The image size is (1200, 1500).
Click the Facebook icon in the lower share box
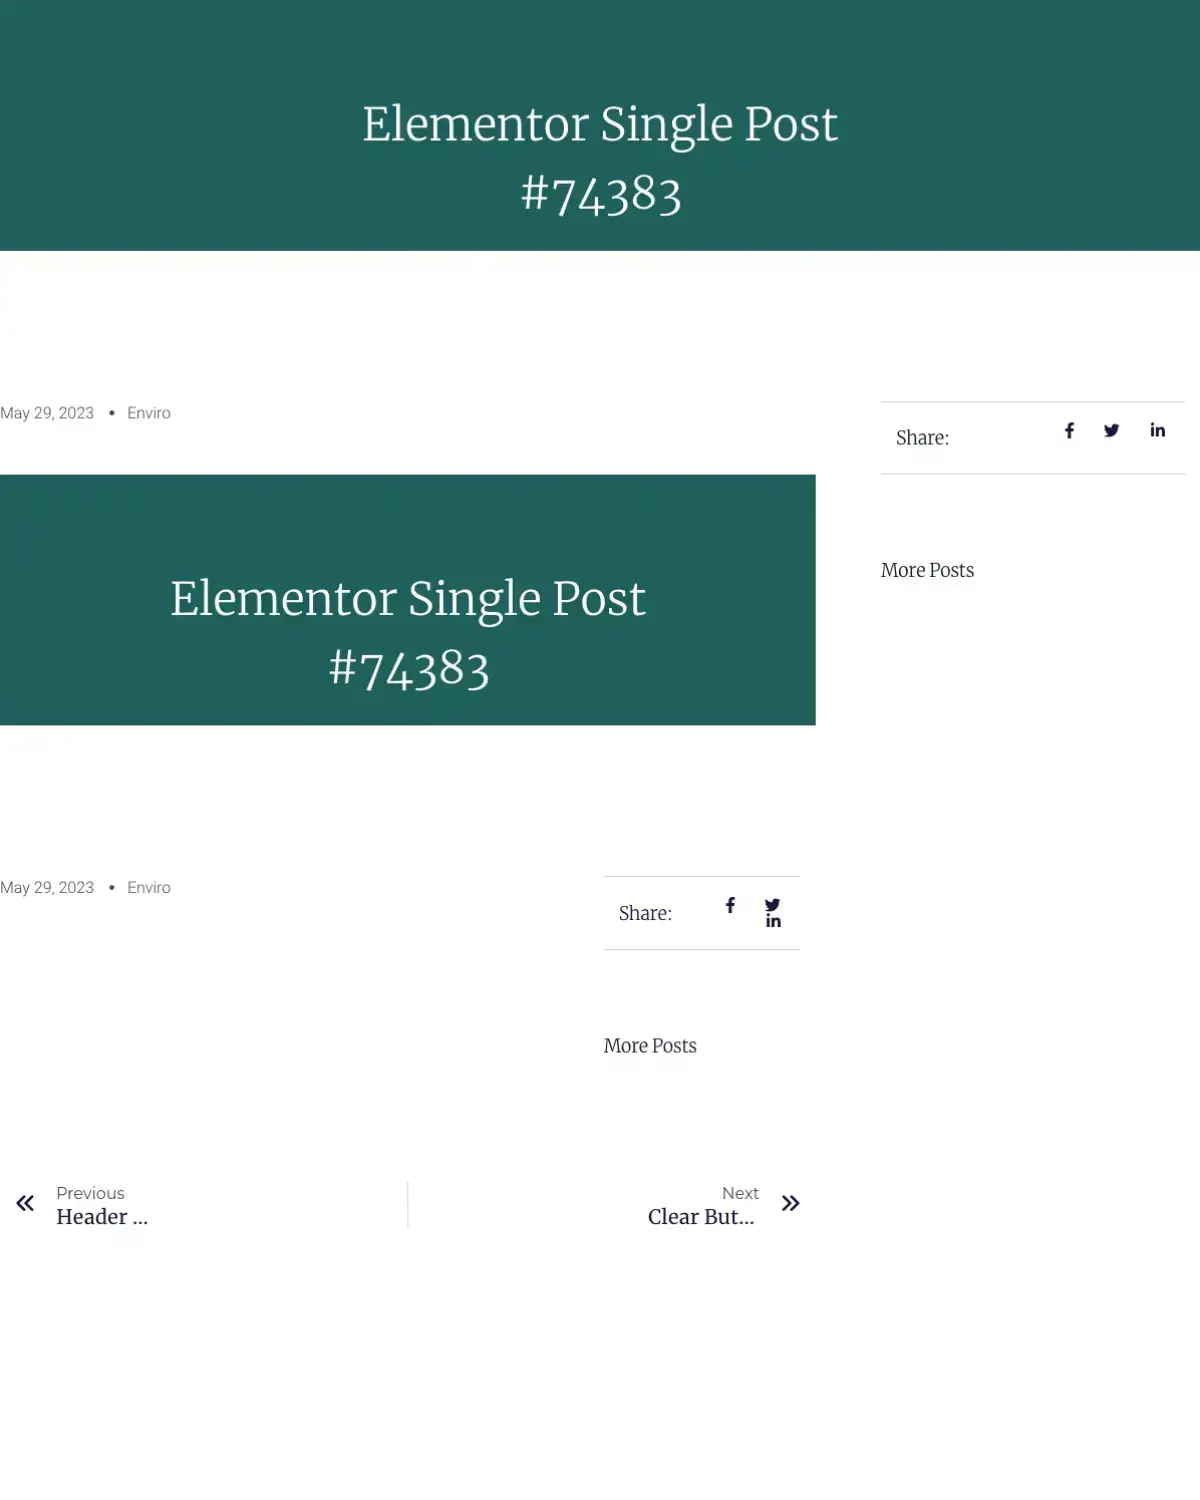coord(730,905)
